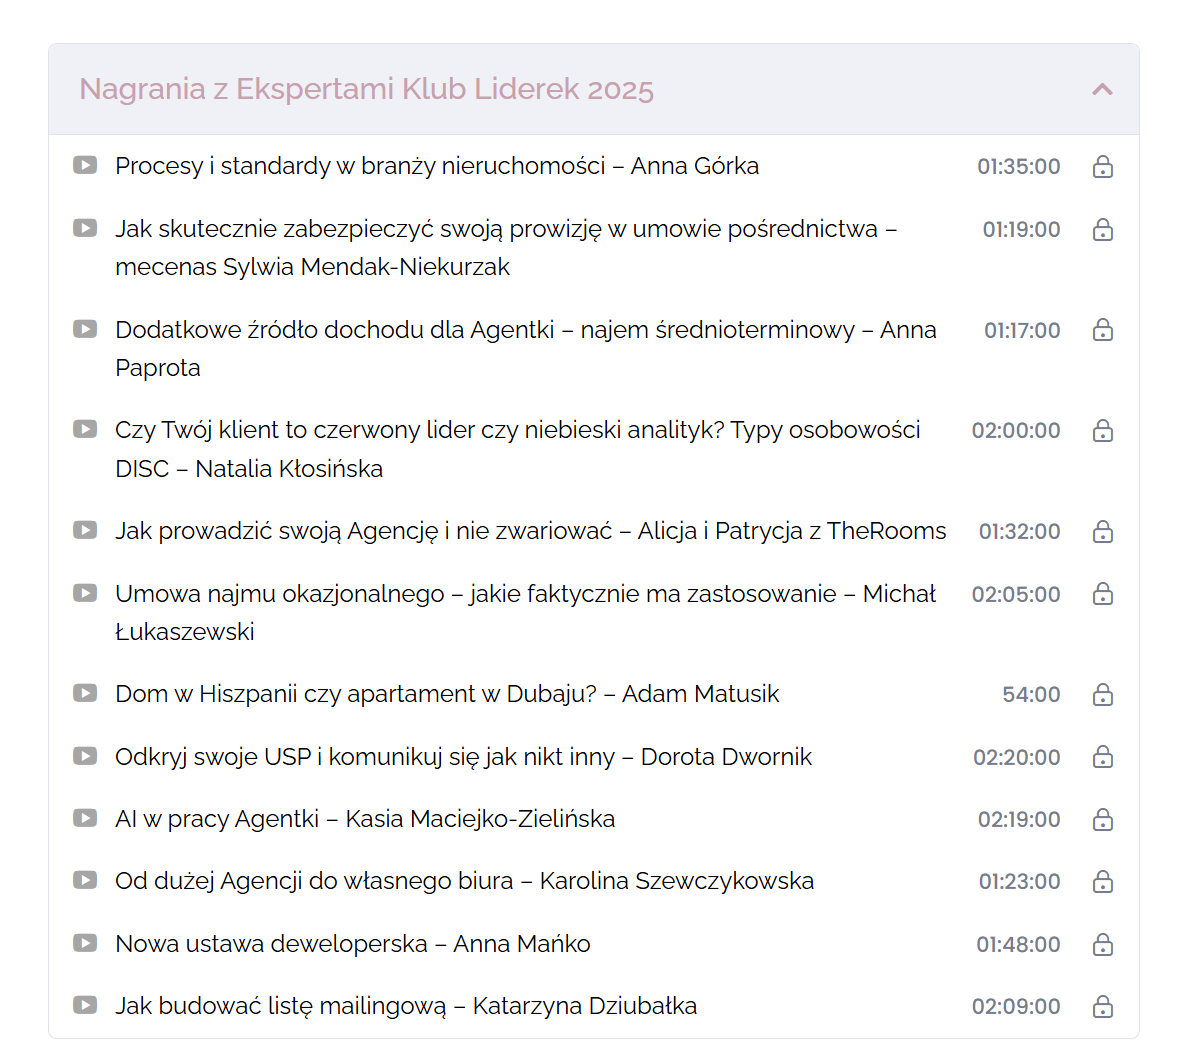Click video icon beside Dom w Hiszpanii lesson
Screen dimensions: 1202x1053
[85, 693]
